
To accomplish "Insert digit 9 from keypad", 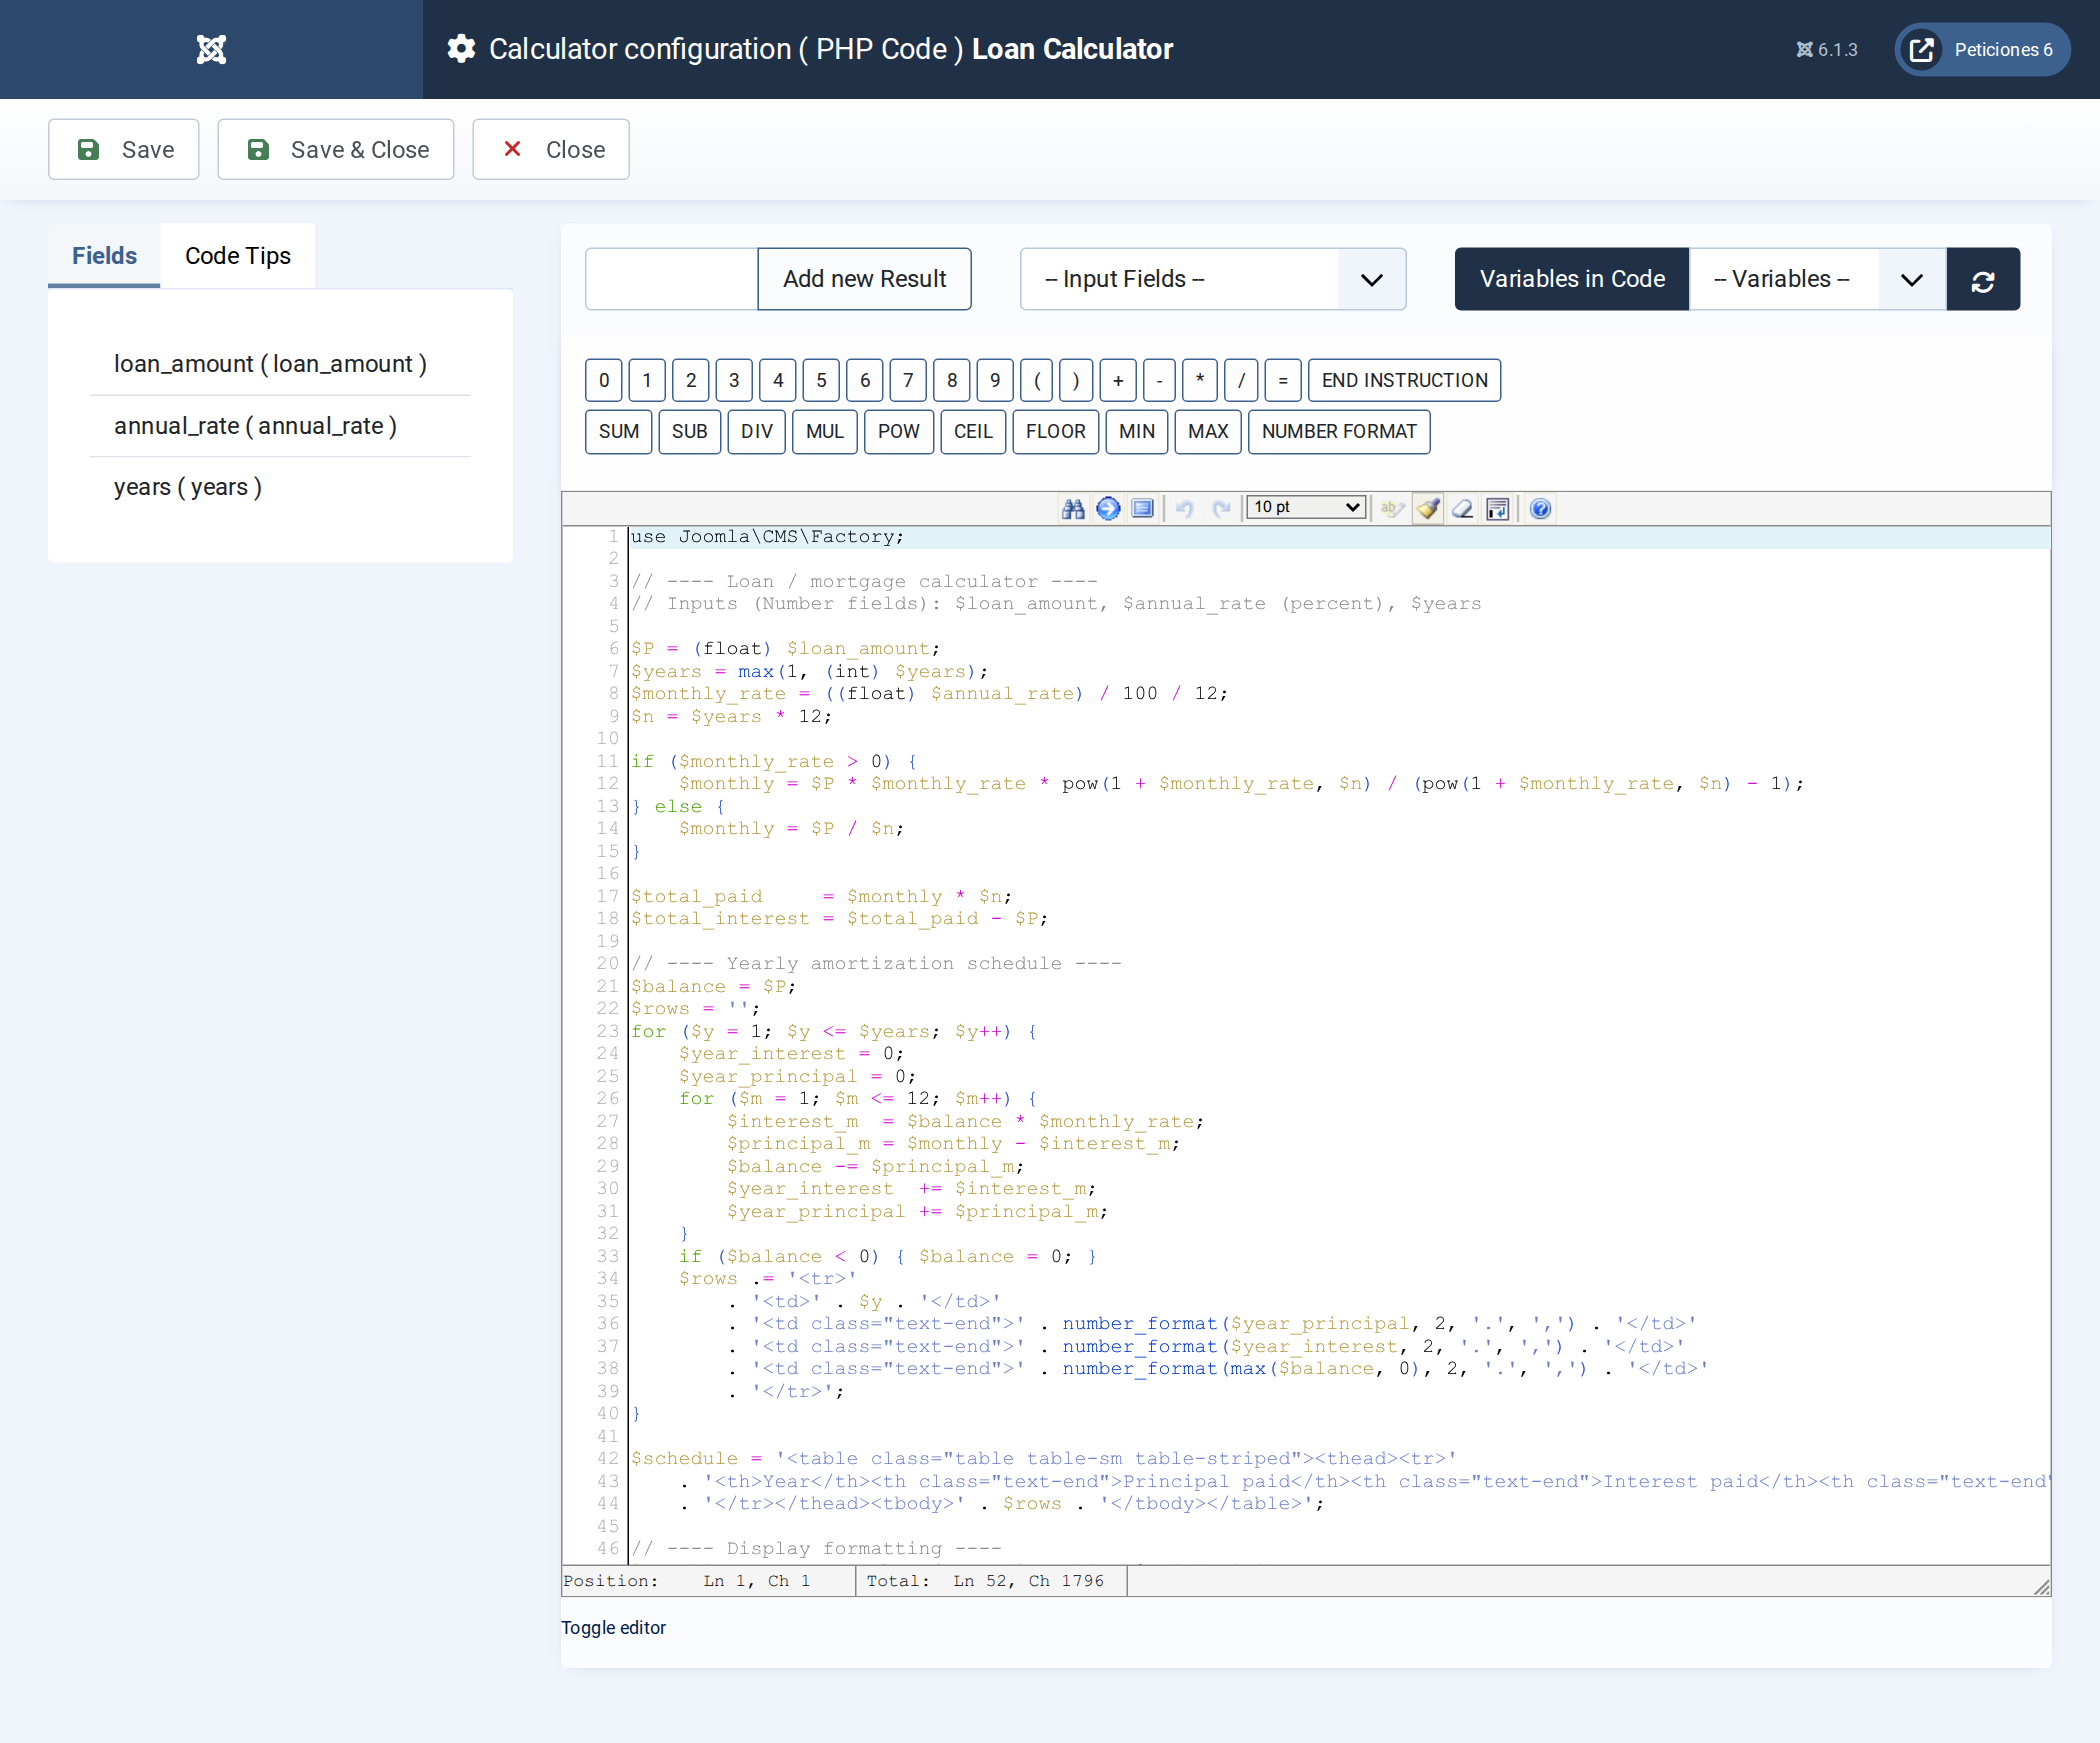I will (995, 380).
